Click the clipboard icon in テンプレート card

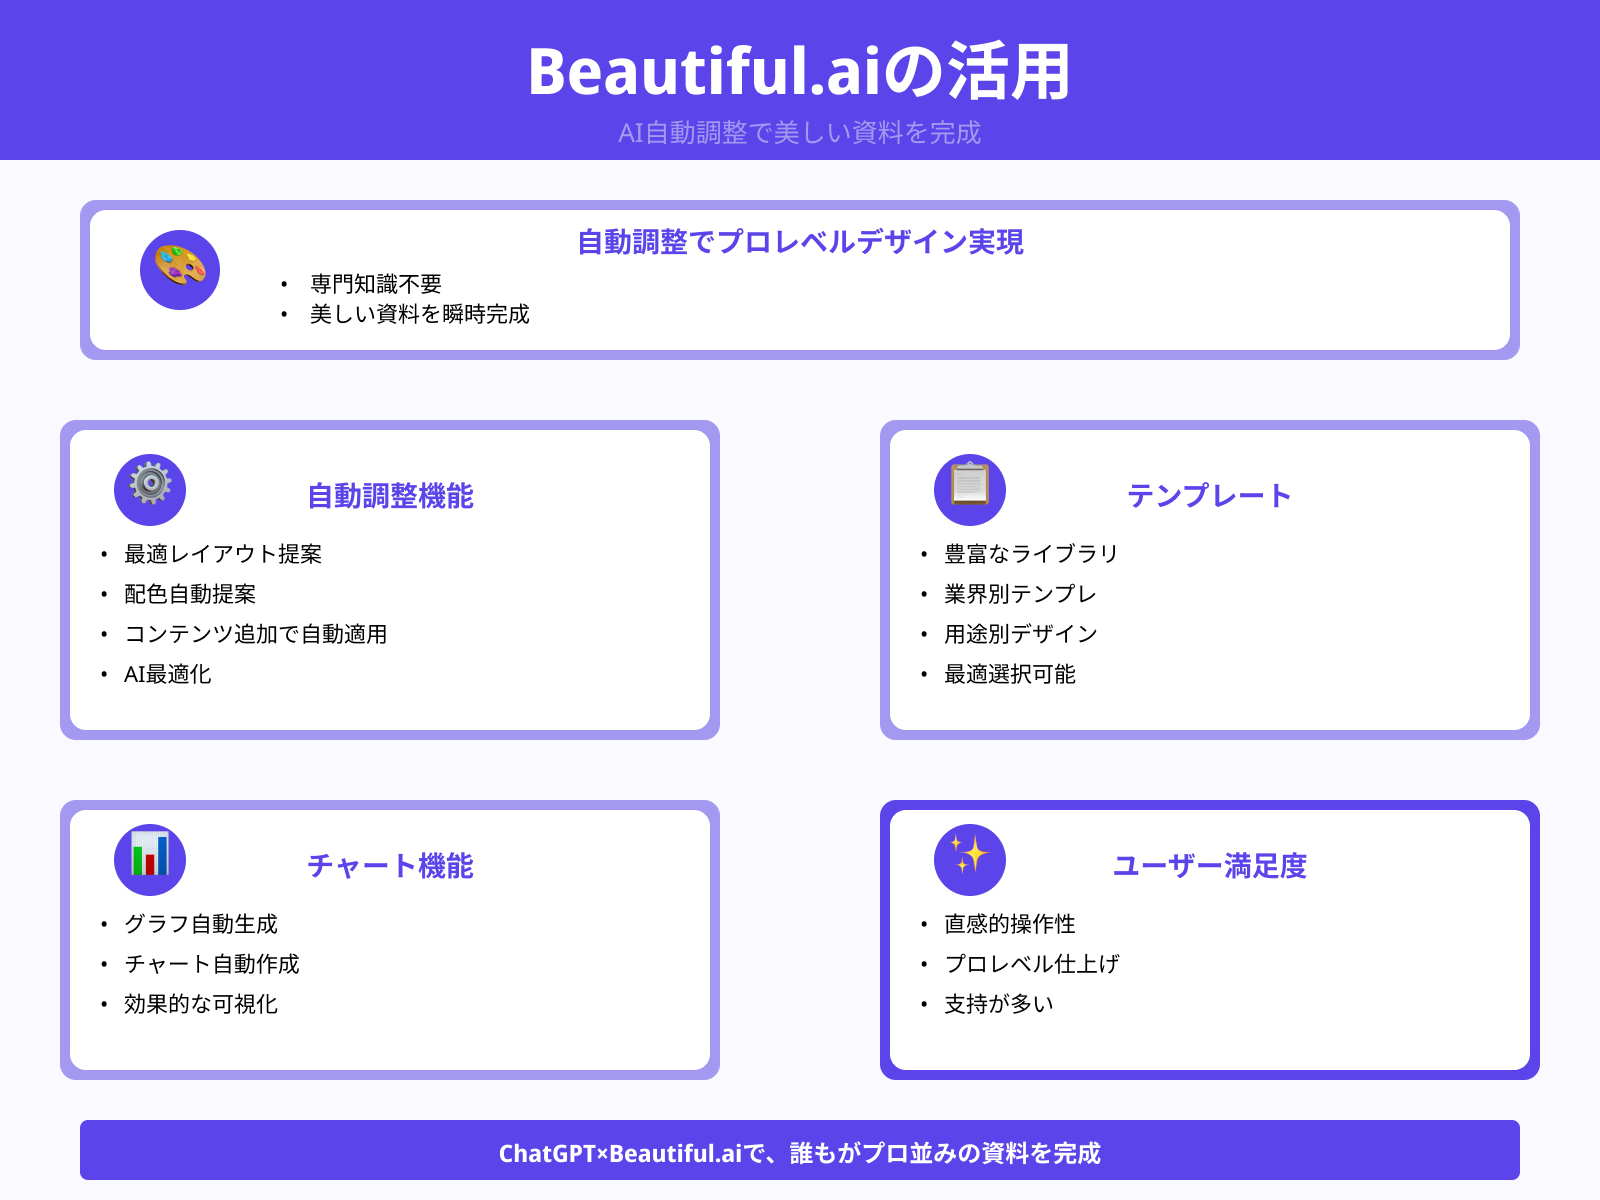(x=967, y=490)
